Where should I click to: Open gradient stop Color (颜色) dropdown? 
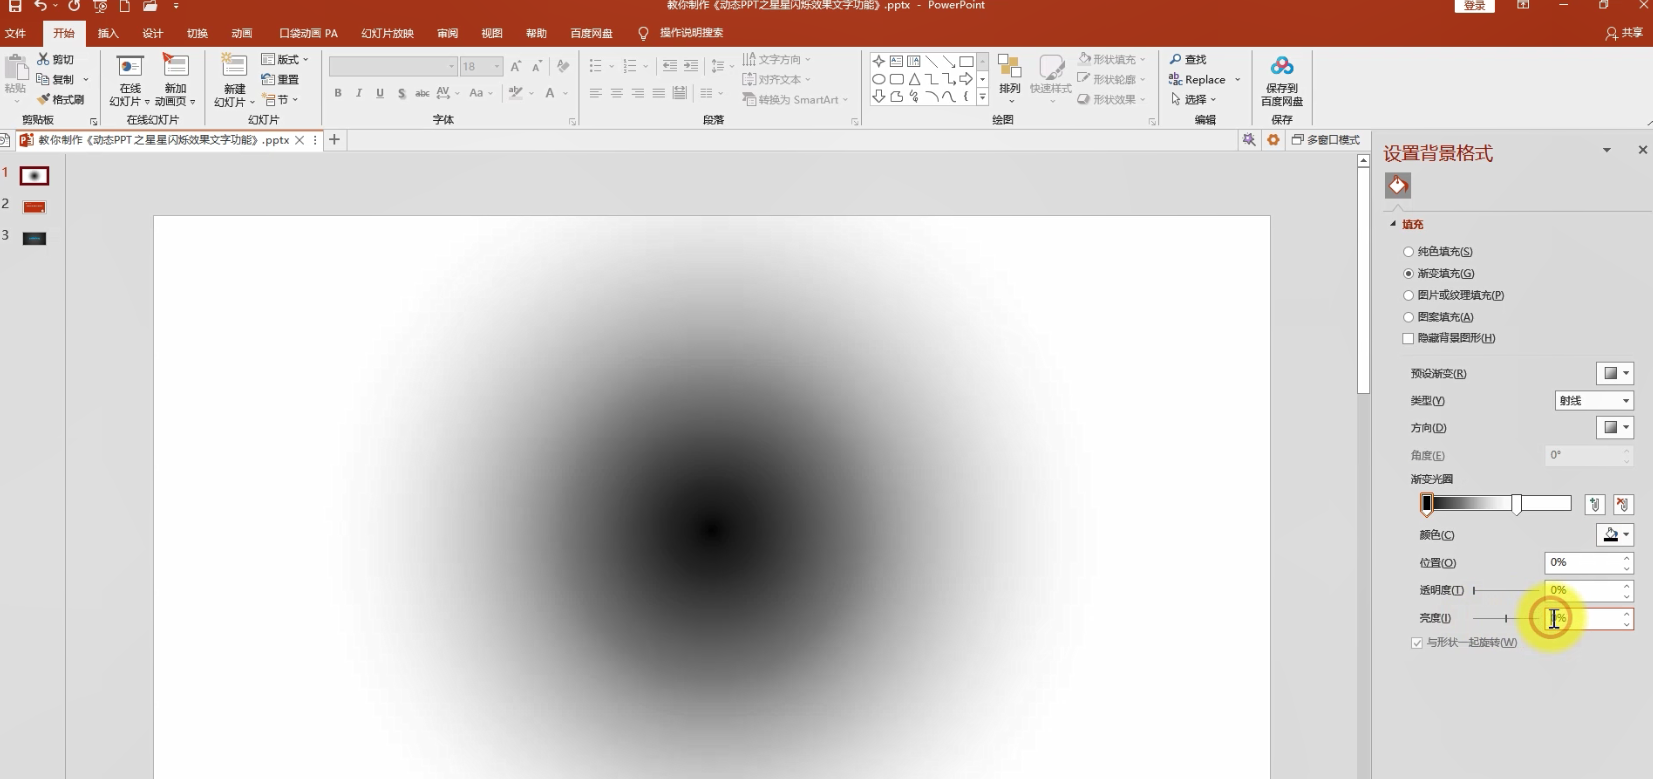pos(1615,535)
